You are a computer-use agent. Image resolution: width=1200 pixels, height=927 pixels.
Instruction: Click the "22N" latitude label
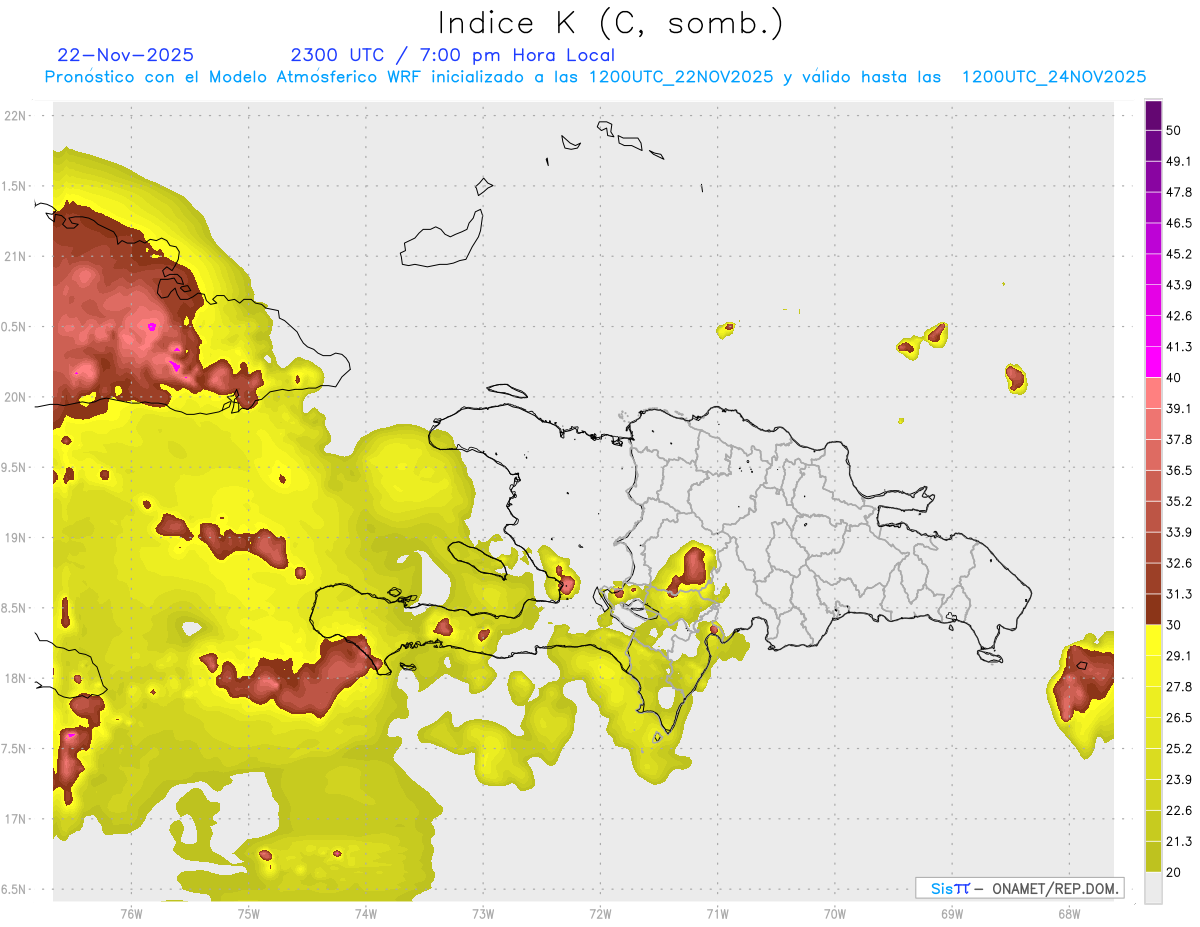click(x=15, y=116)
